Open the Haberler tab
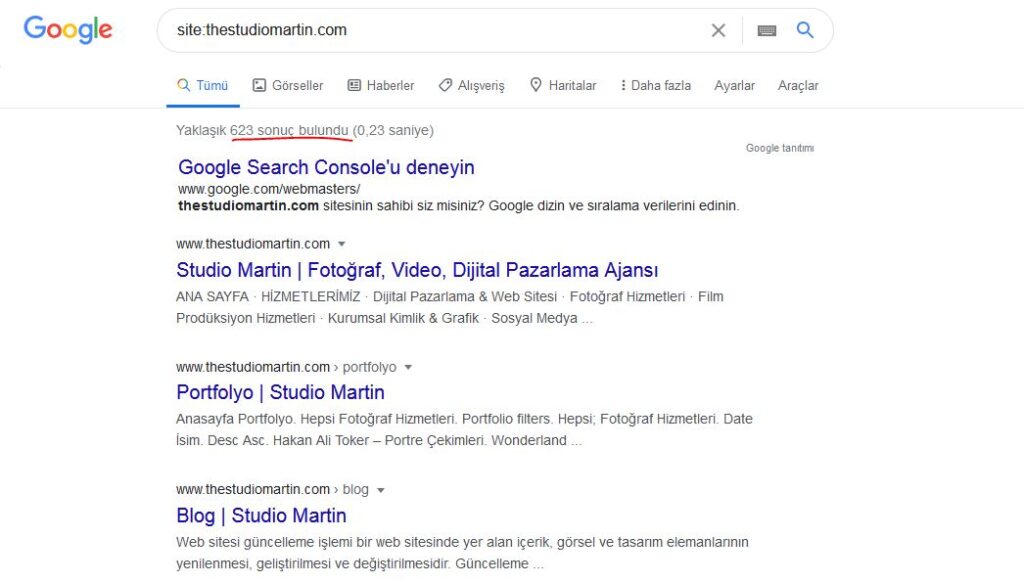The height and width of the screenshot is (583, 1024). [x=381, y=86]
